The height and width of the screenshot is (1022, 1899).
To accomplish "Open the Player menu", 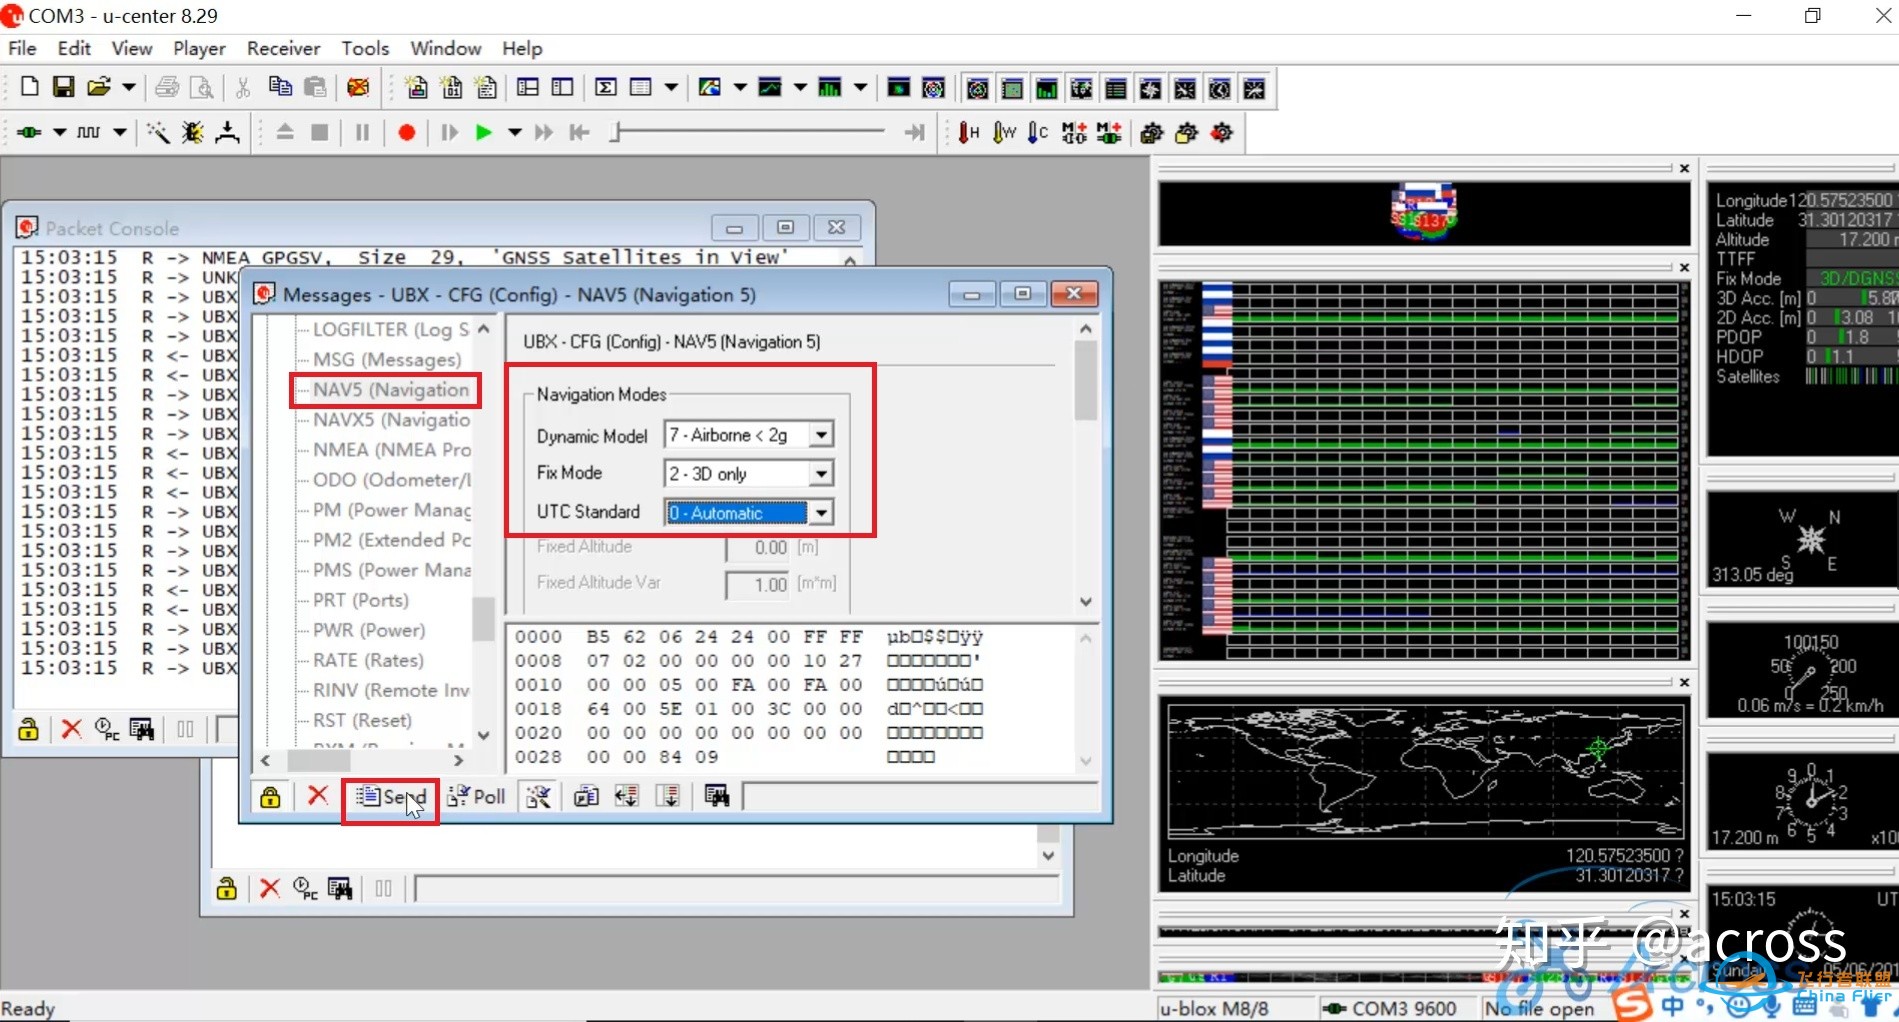I will [199, 48].
